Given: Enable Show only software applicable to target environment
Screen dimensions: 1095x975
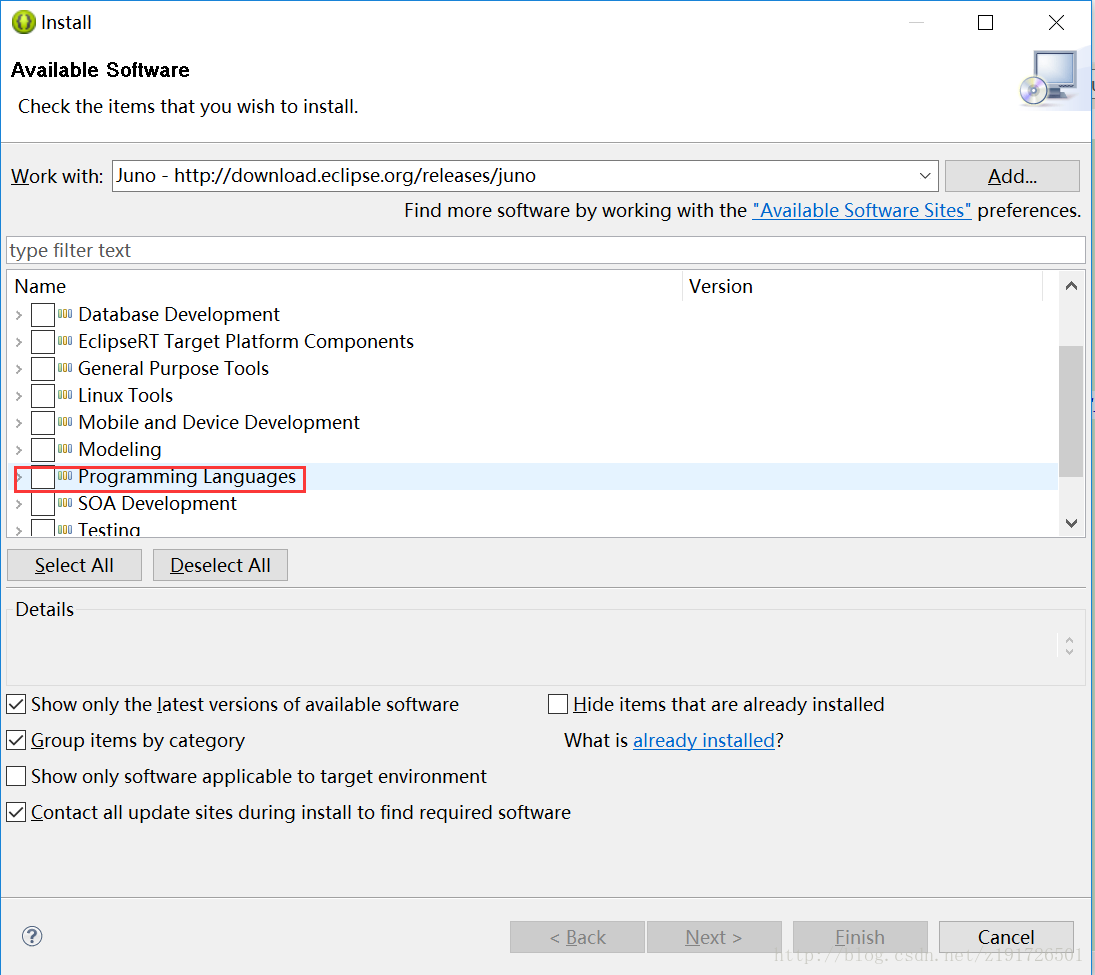Looking at the screenshot, I should pos(16,777).
